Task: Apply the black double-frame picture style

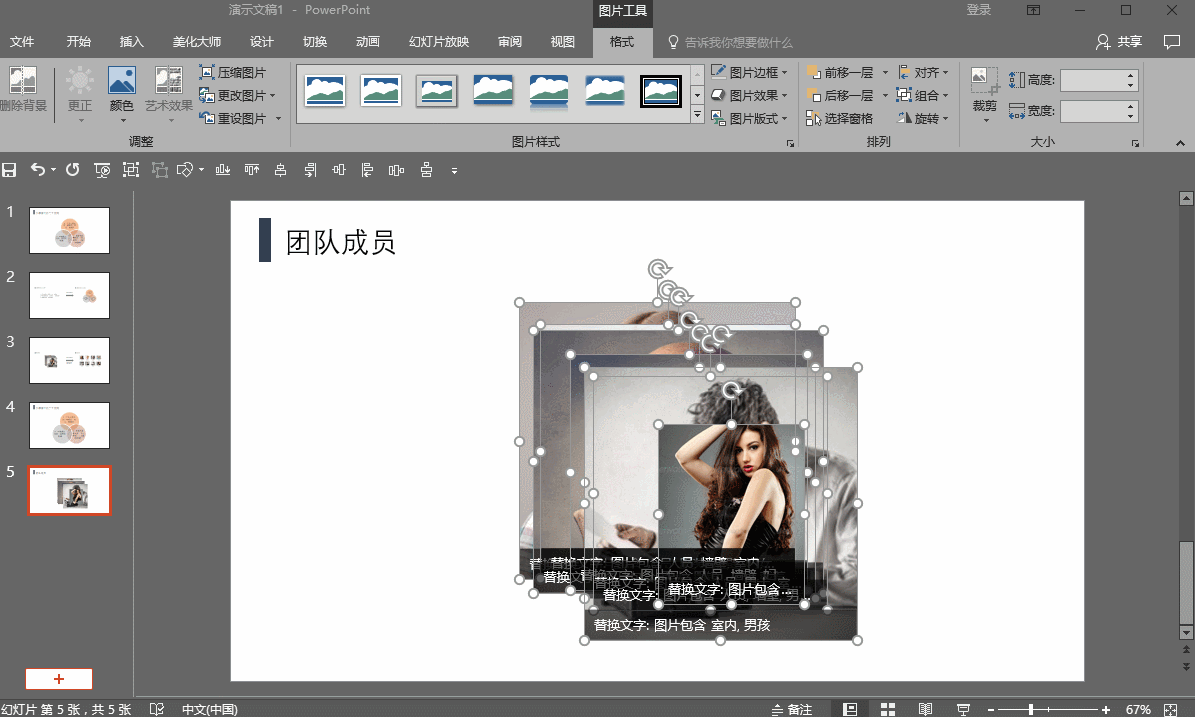Action: coord(661,91)
